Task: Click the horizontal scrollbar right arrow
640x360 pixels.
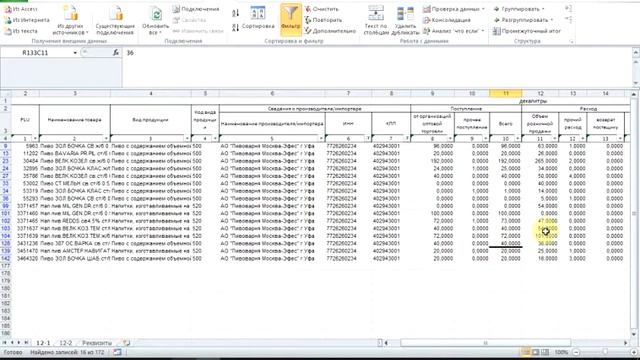Action: tap(626, 343)
